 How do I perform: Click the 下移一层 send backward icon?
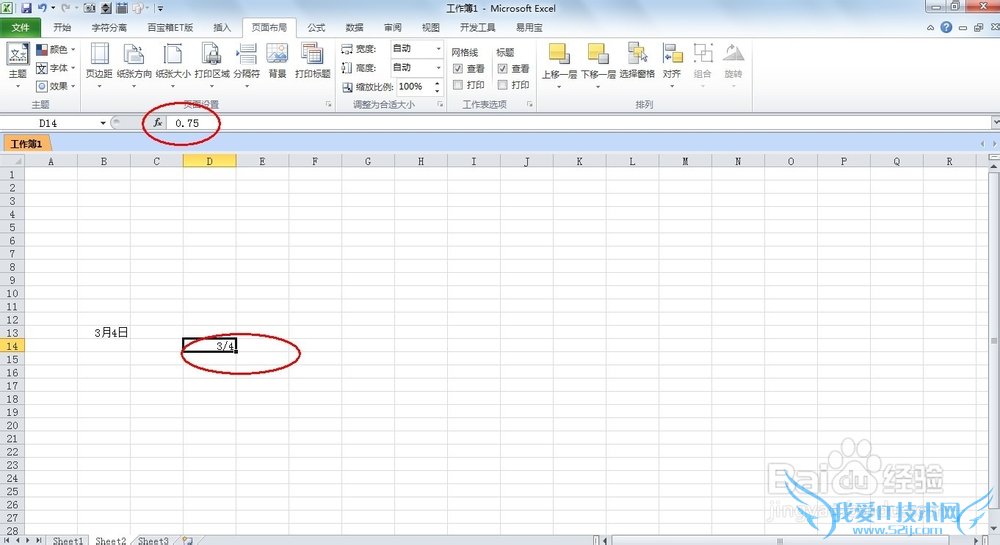598,54
